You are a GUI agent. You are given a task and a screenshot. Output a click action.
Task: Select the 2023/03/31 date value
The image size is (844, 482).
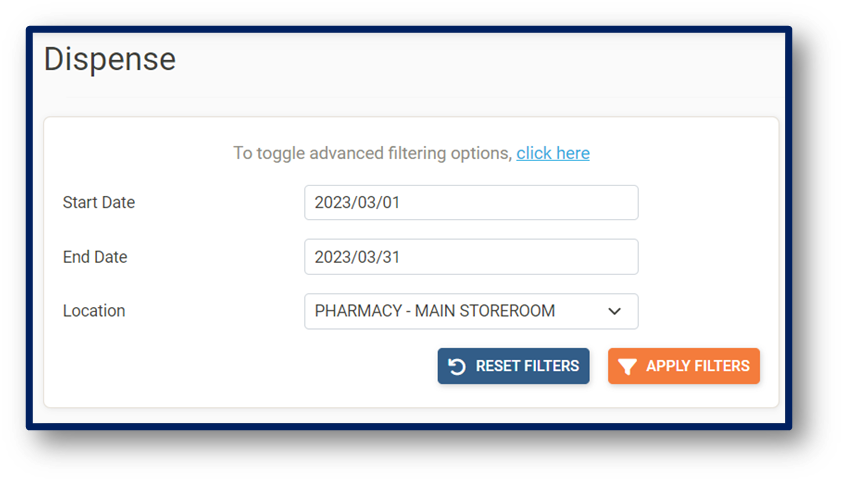358,257
